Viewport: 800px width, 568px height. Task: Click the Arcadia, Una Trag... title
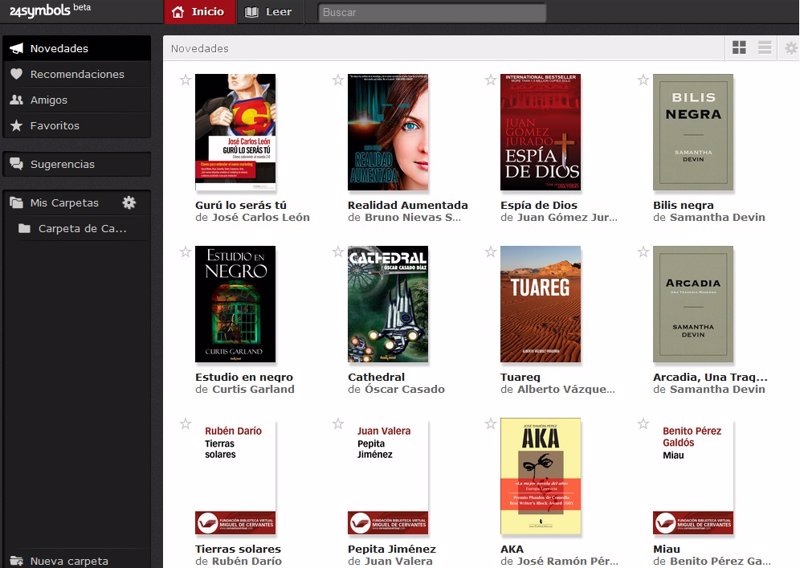pos(710,377)
